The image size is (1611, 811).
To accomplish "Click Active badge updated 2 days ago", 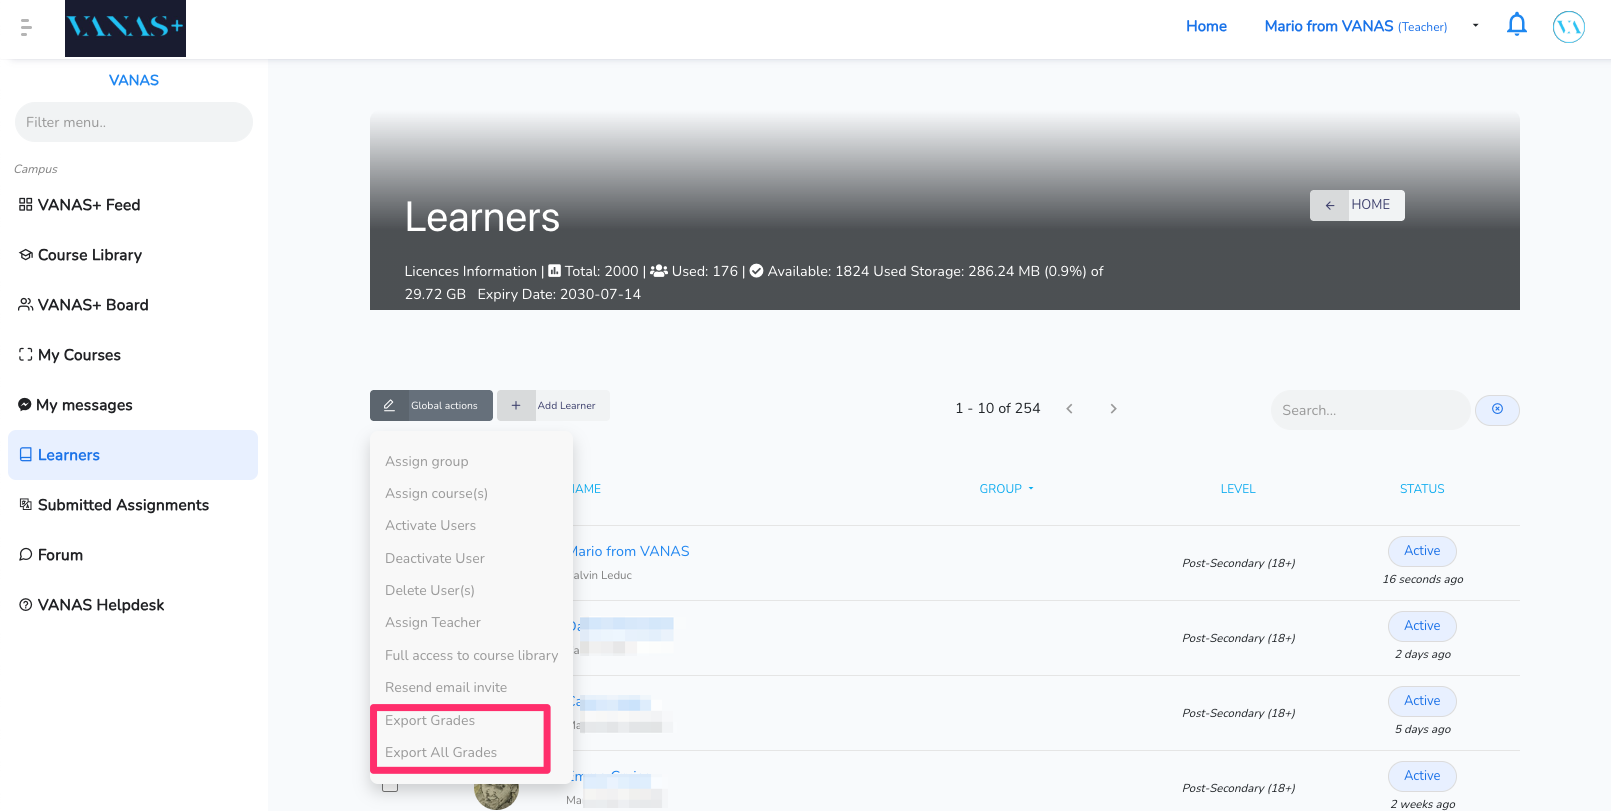I will click(1422, 626).
